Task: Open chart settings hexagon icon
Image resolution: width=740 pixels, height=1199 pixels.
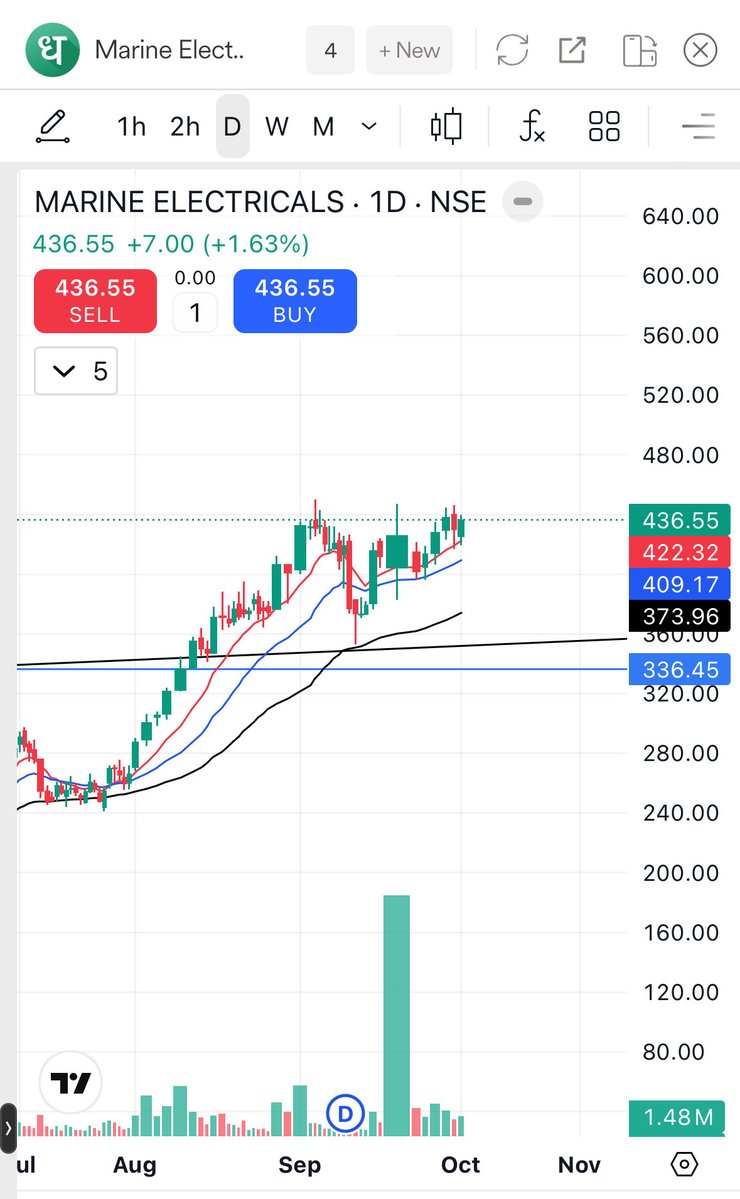Action: tap(684, 1165)
